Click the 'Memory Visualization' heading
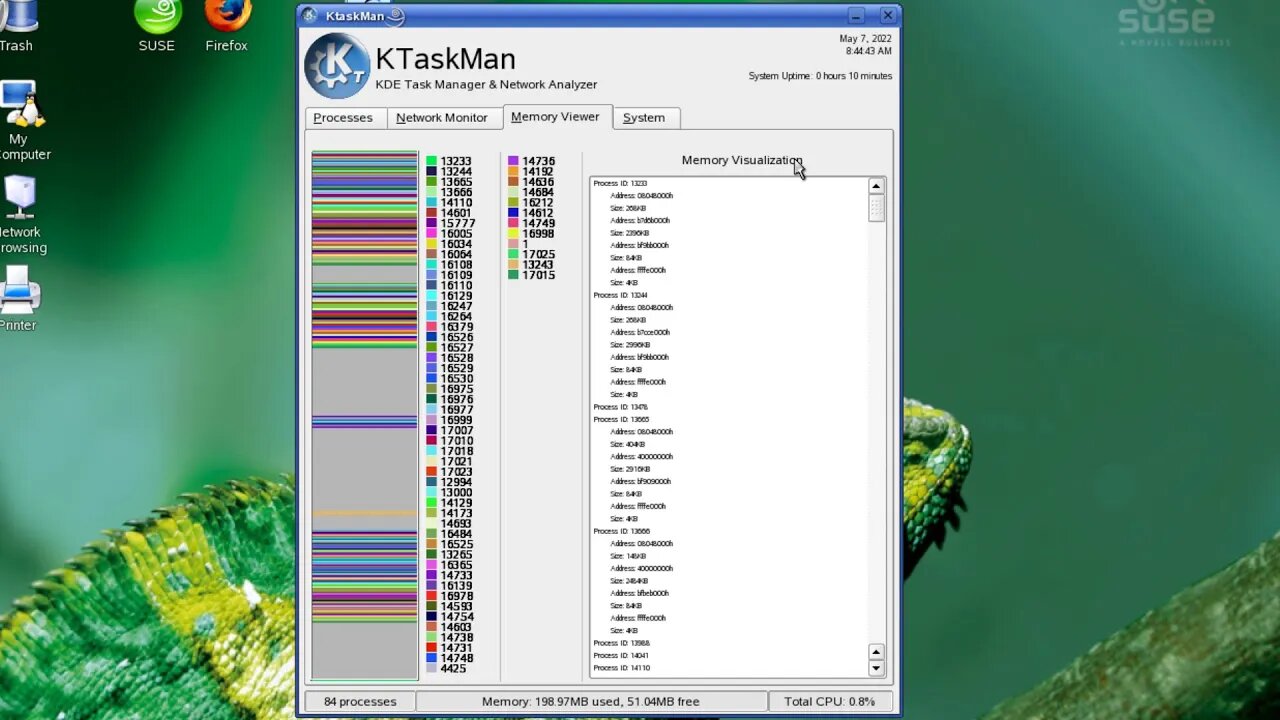Image resolution: width=1280 pixels, height=720 pixels. [742, 160]
